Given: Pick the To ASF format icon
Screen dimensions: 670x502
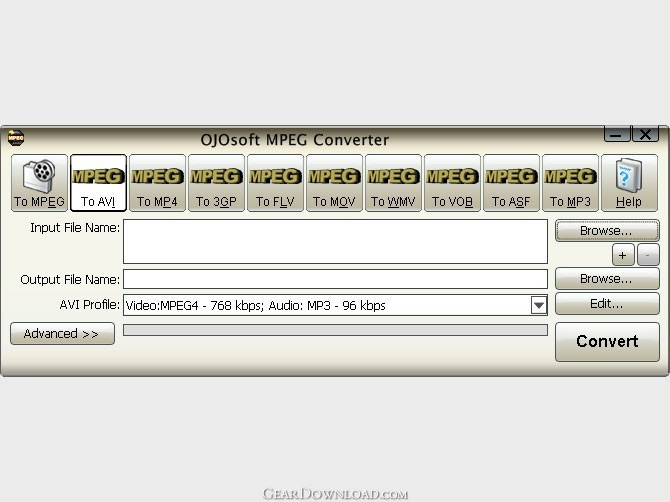Looking at the screenshot, I should point(511,183).
